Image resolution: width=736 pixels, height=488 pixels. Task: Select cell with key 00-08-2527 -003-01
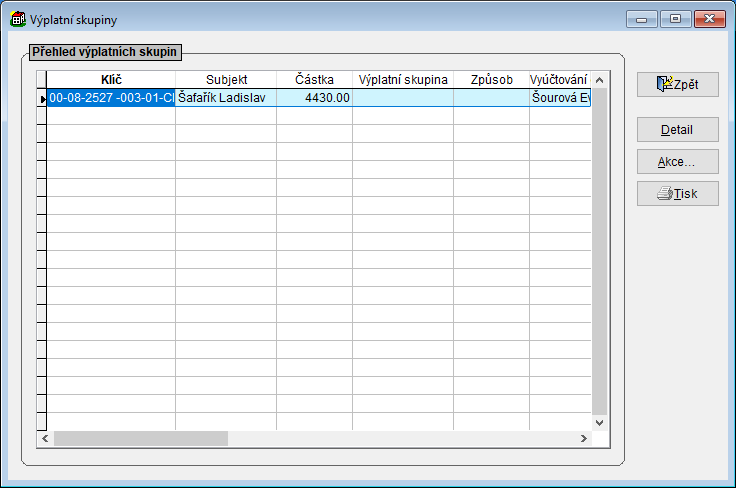click(x=111, y=98)
